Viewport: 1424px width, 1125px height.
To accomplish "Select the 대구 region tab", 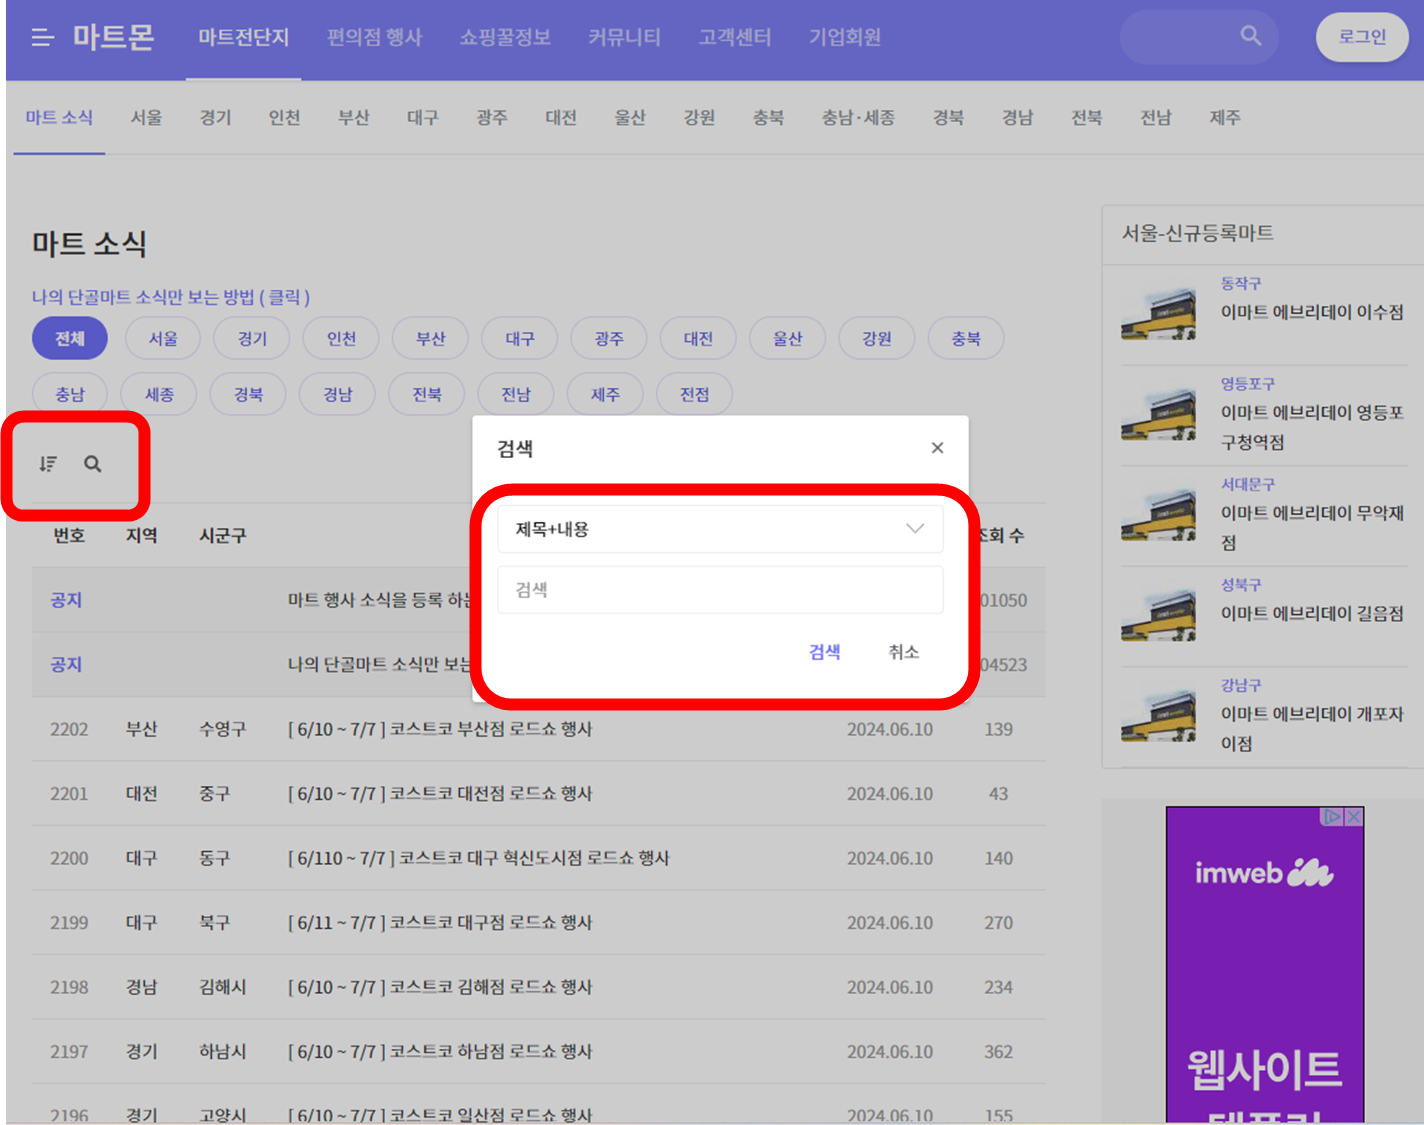I will 421,117.
